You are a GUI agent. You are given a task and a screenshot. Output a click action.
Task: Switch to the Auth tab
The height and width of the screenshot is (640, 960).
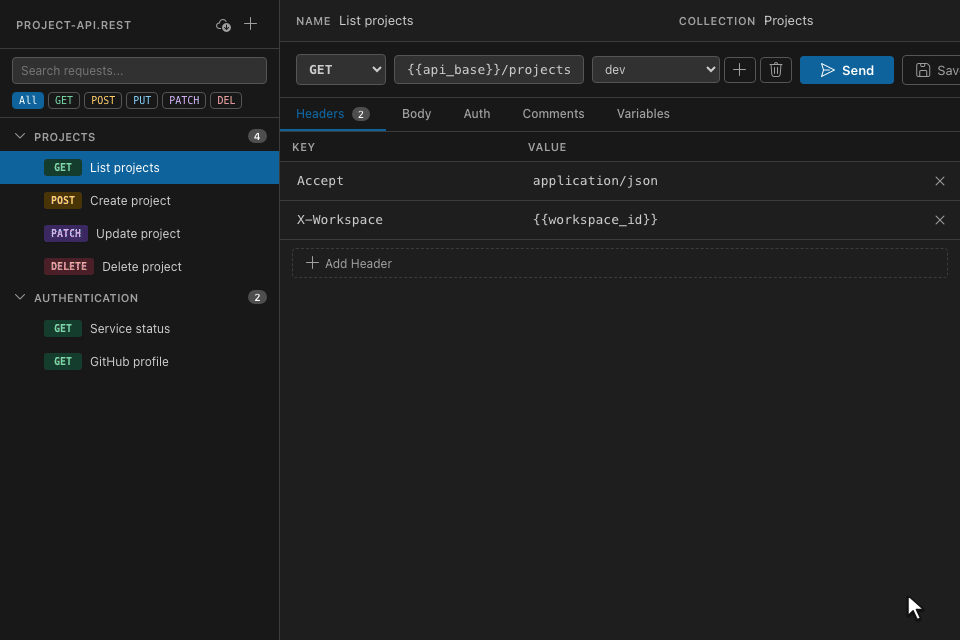pyautogui.click(x=477, y=114)
